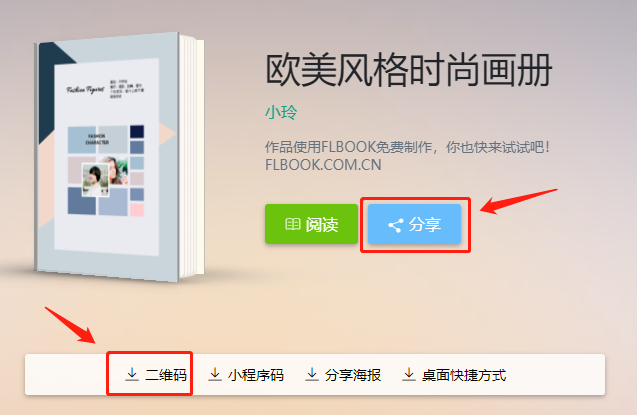
Task: Click the 分享 share button label
Action: pyautogui.click(x=425, y=224)
